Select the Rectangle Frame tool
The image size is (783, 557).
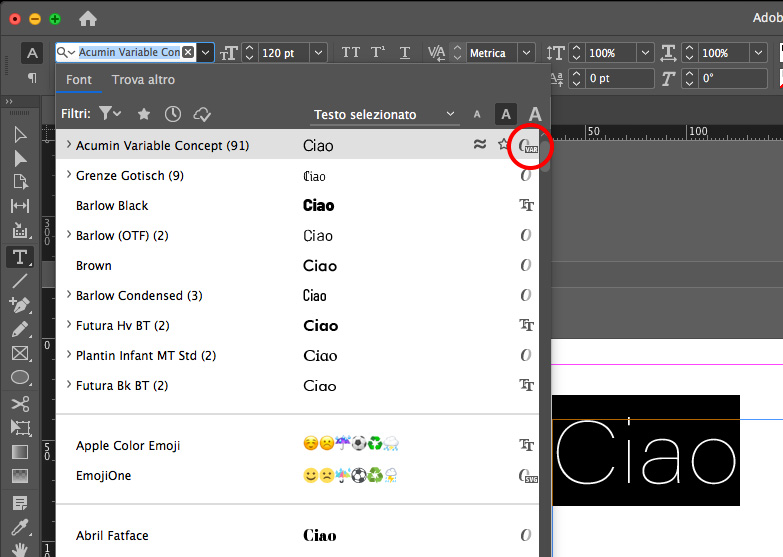coord(20,353)
